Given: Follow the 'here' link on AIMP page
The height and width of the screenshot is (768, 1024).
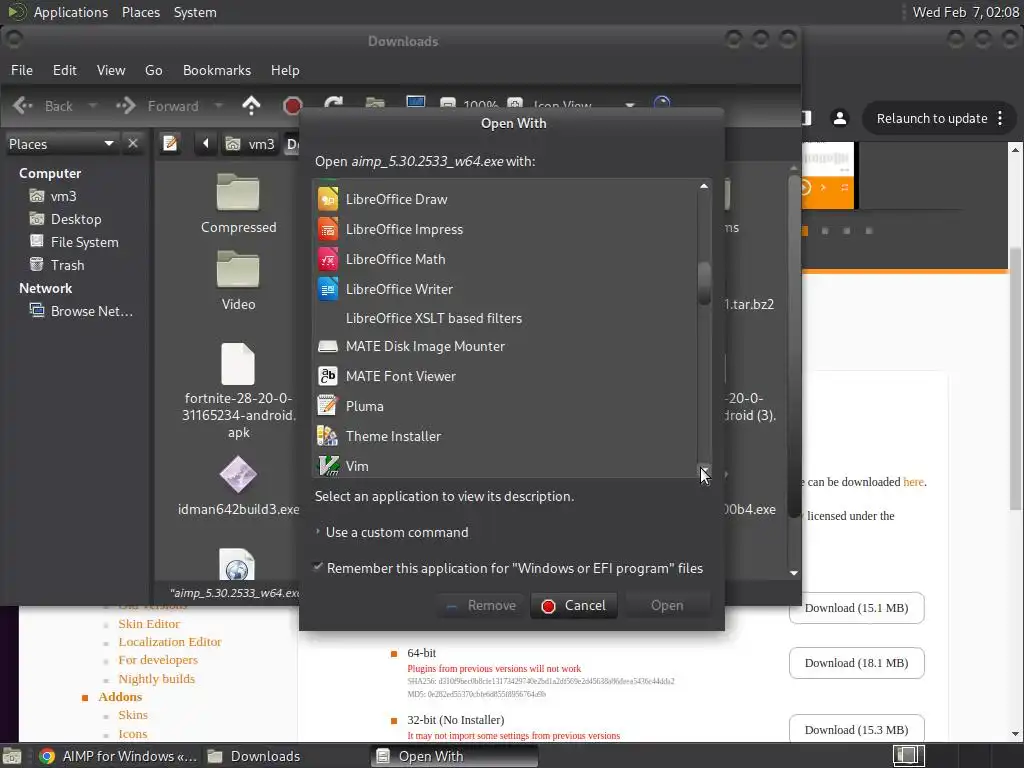Looking at the screenshot, I should tap(913, 482).
